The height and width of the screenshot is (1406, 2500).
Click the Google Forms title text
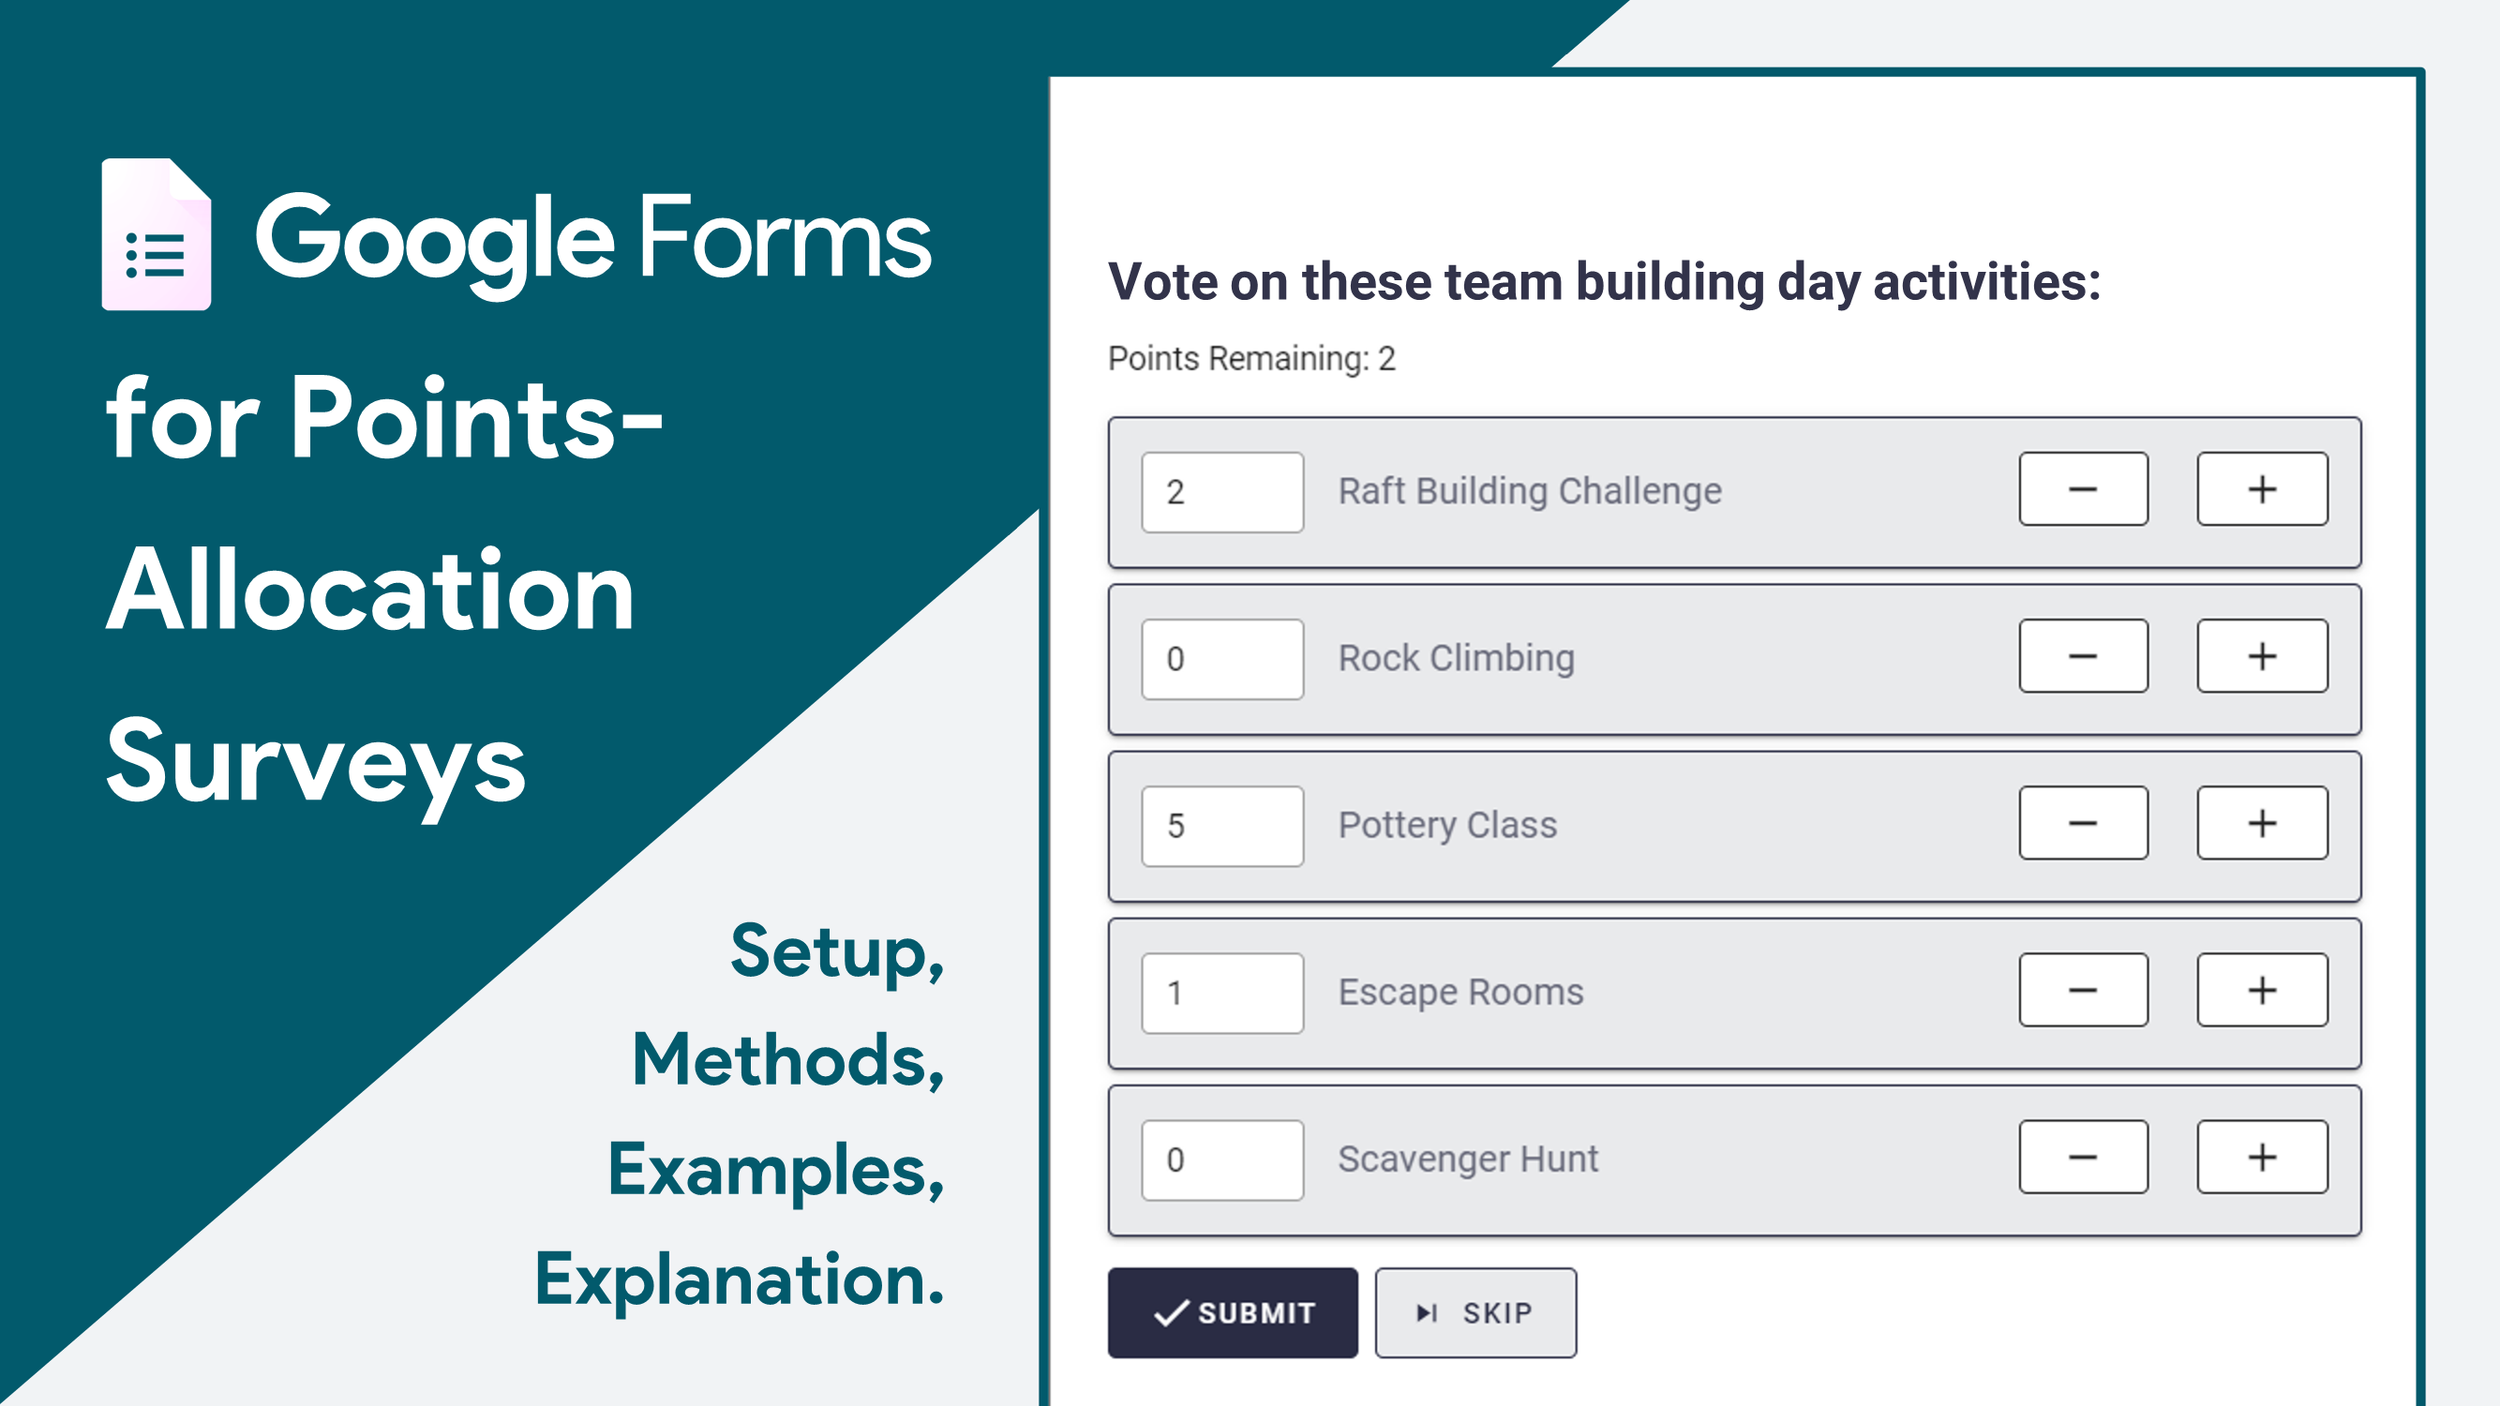[x=593, y=238]
